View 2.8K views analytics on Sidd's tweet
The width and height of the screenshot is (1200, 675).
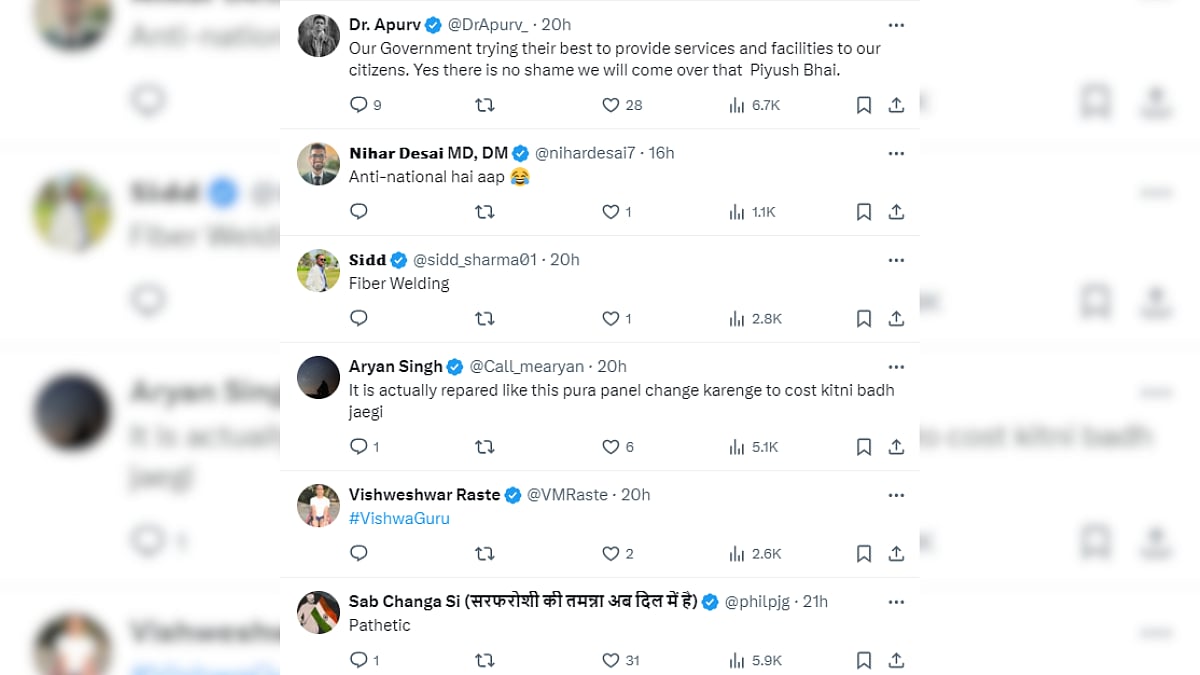[755, 319]
